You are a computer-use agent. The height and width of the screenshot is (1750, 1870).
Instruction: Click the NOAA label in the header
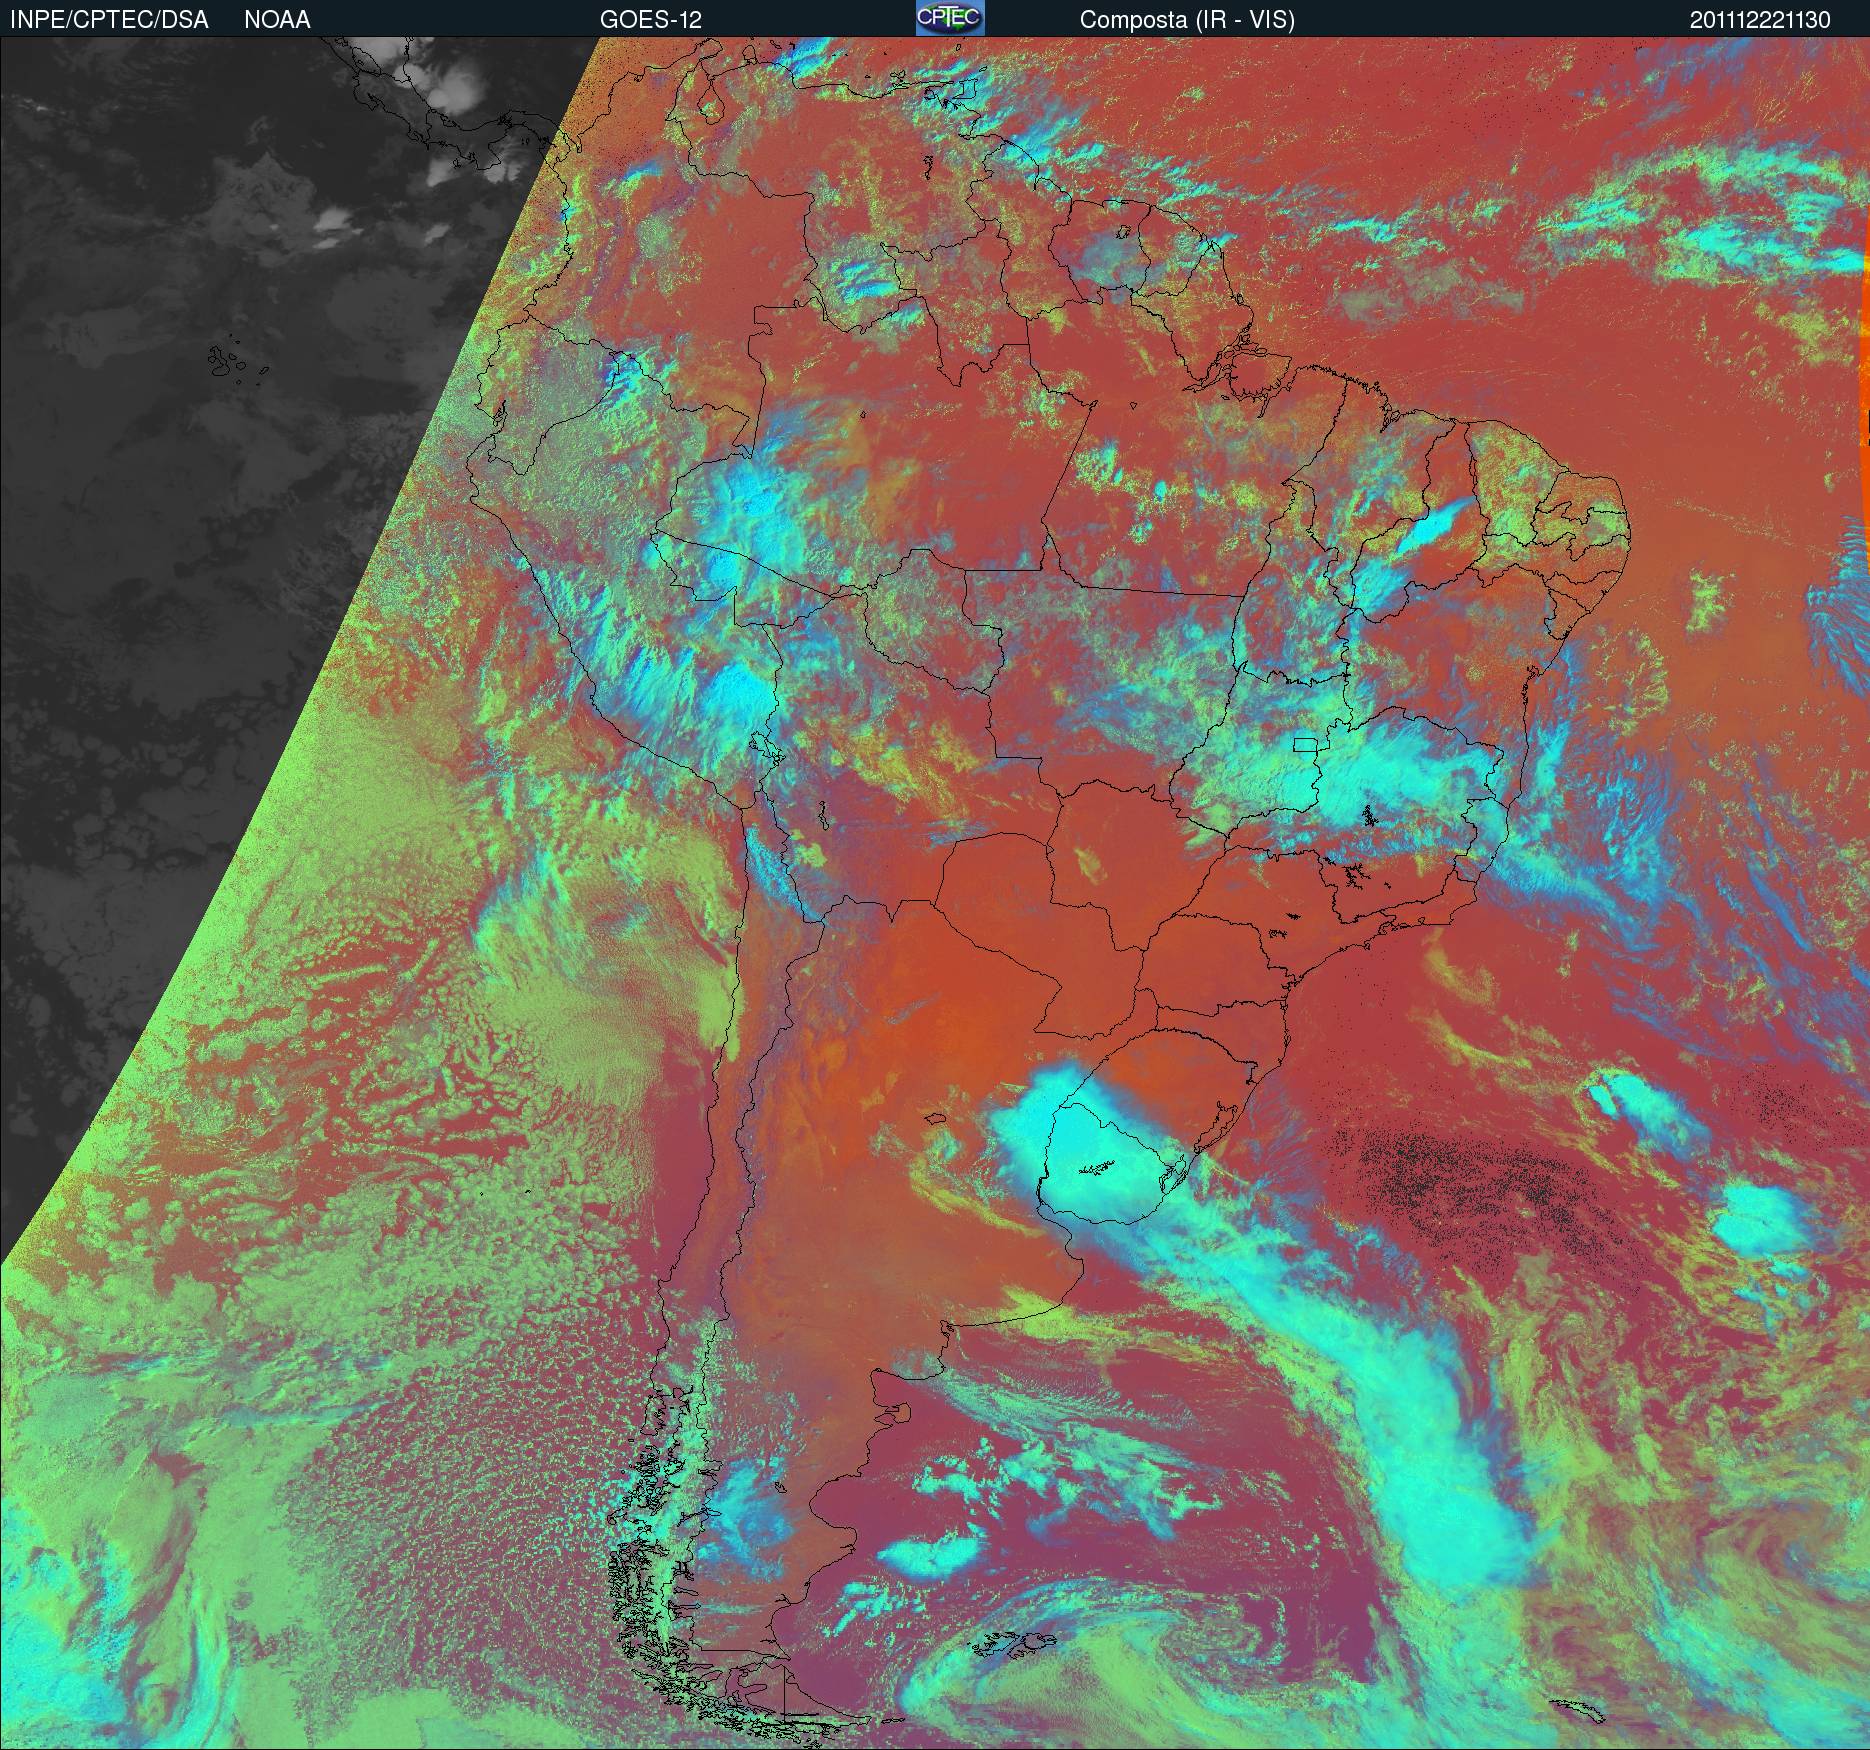tap(277, 20)
